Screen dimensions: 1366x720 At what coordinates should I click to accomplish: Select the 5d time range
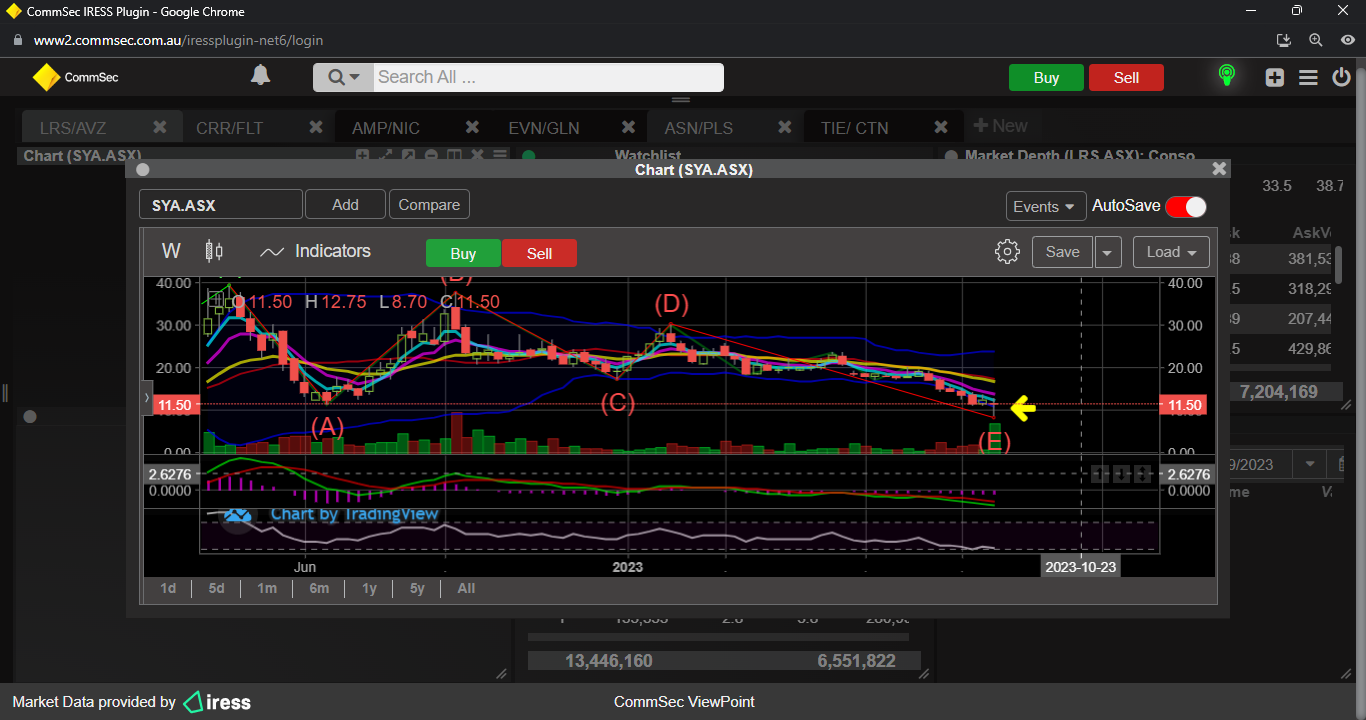tap(216, 588)
